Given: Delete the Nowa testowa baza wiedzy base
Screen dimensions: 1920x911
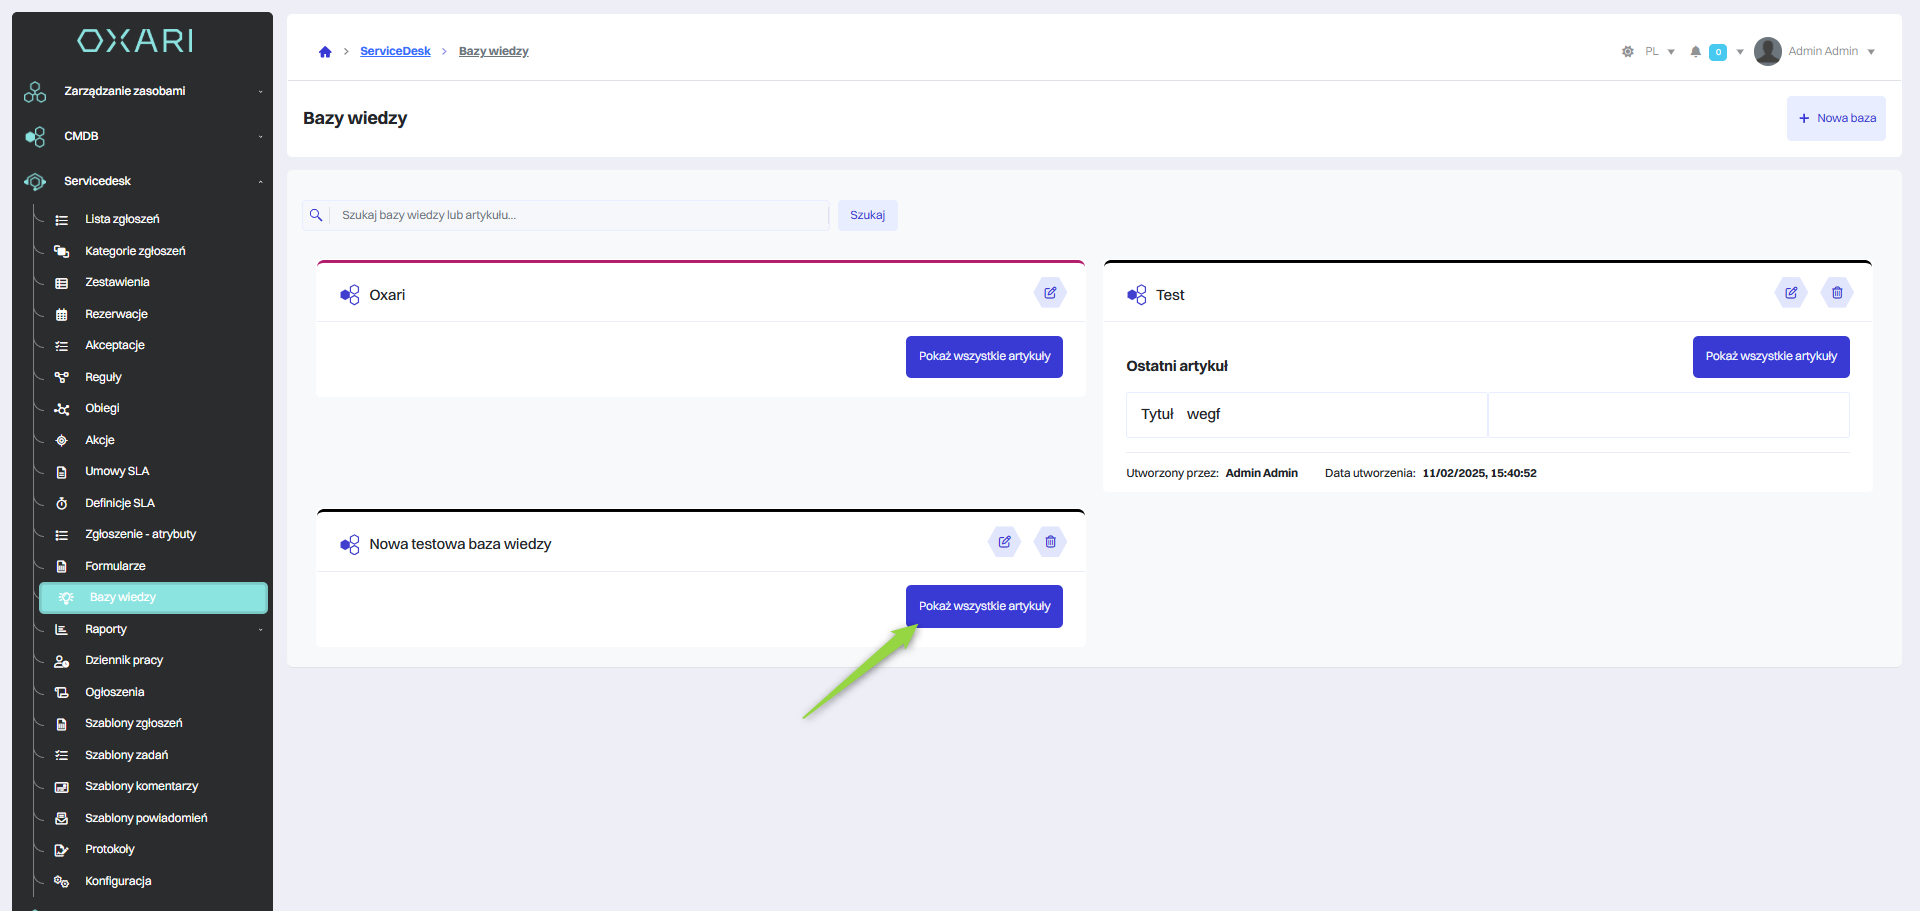Looking at the screenshot, I should [1050, 542].
